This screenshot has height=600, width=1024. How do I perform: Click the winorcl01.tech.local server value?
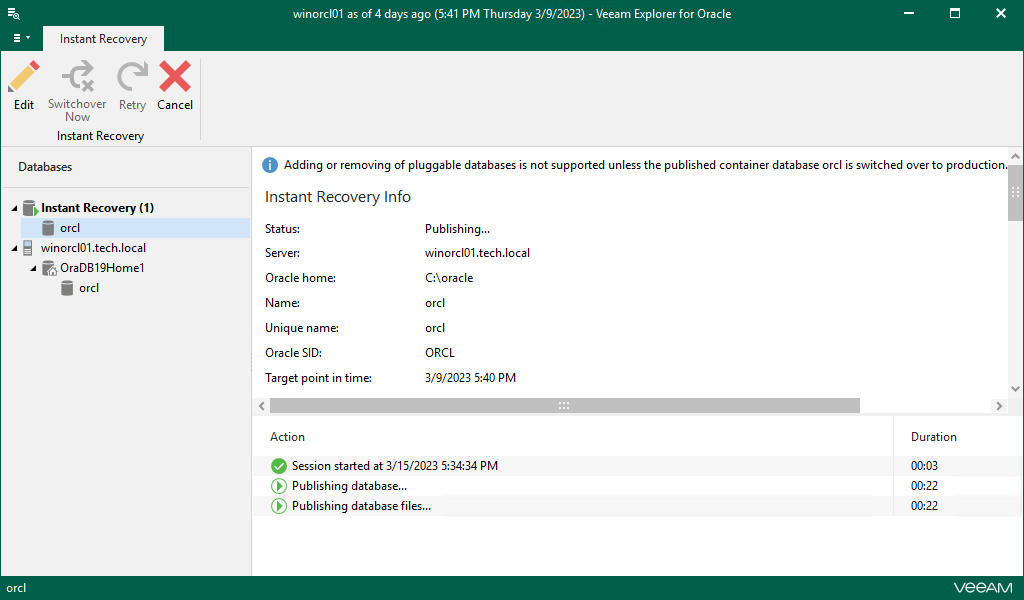(477, 253)
